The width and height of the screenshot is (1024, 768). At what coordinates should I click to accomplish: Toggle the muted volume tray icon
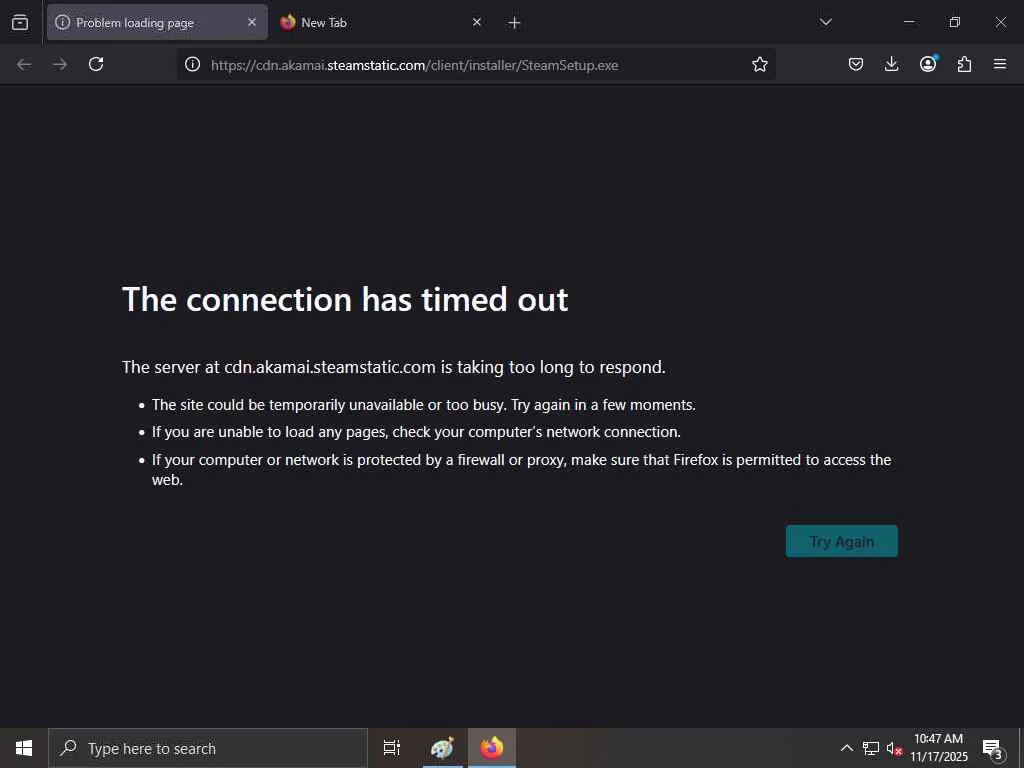tap(894, 748)
